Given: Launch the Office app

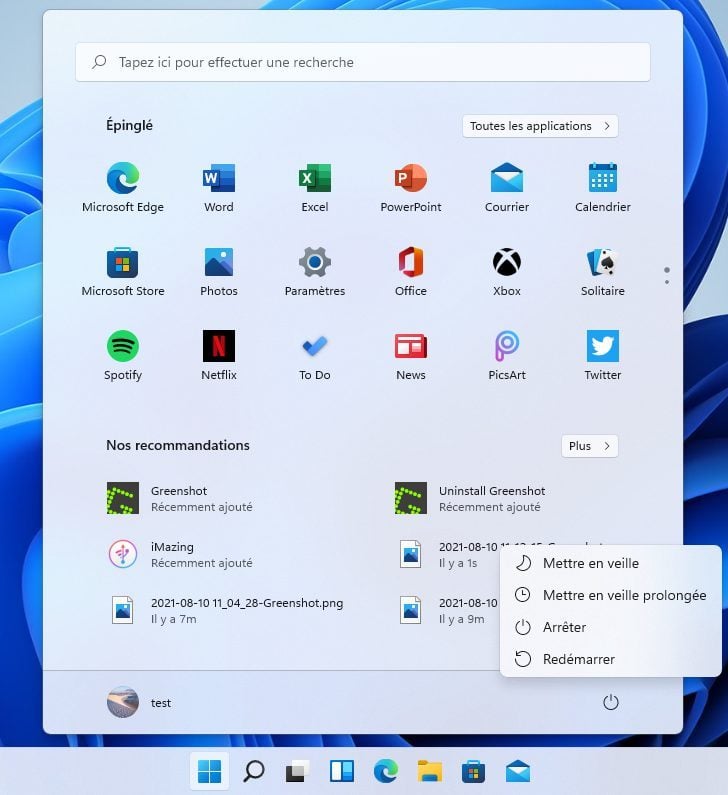Looking at the screenshot, I should coord(411,271).
